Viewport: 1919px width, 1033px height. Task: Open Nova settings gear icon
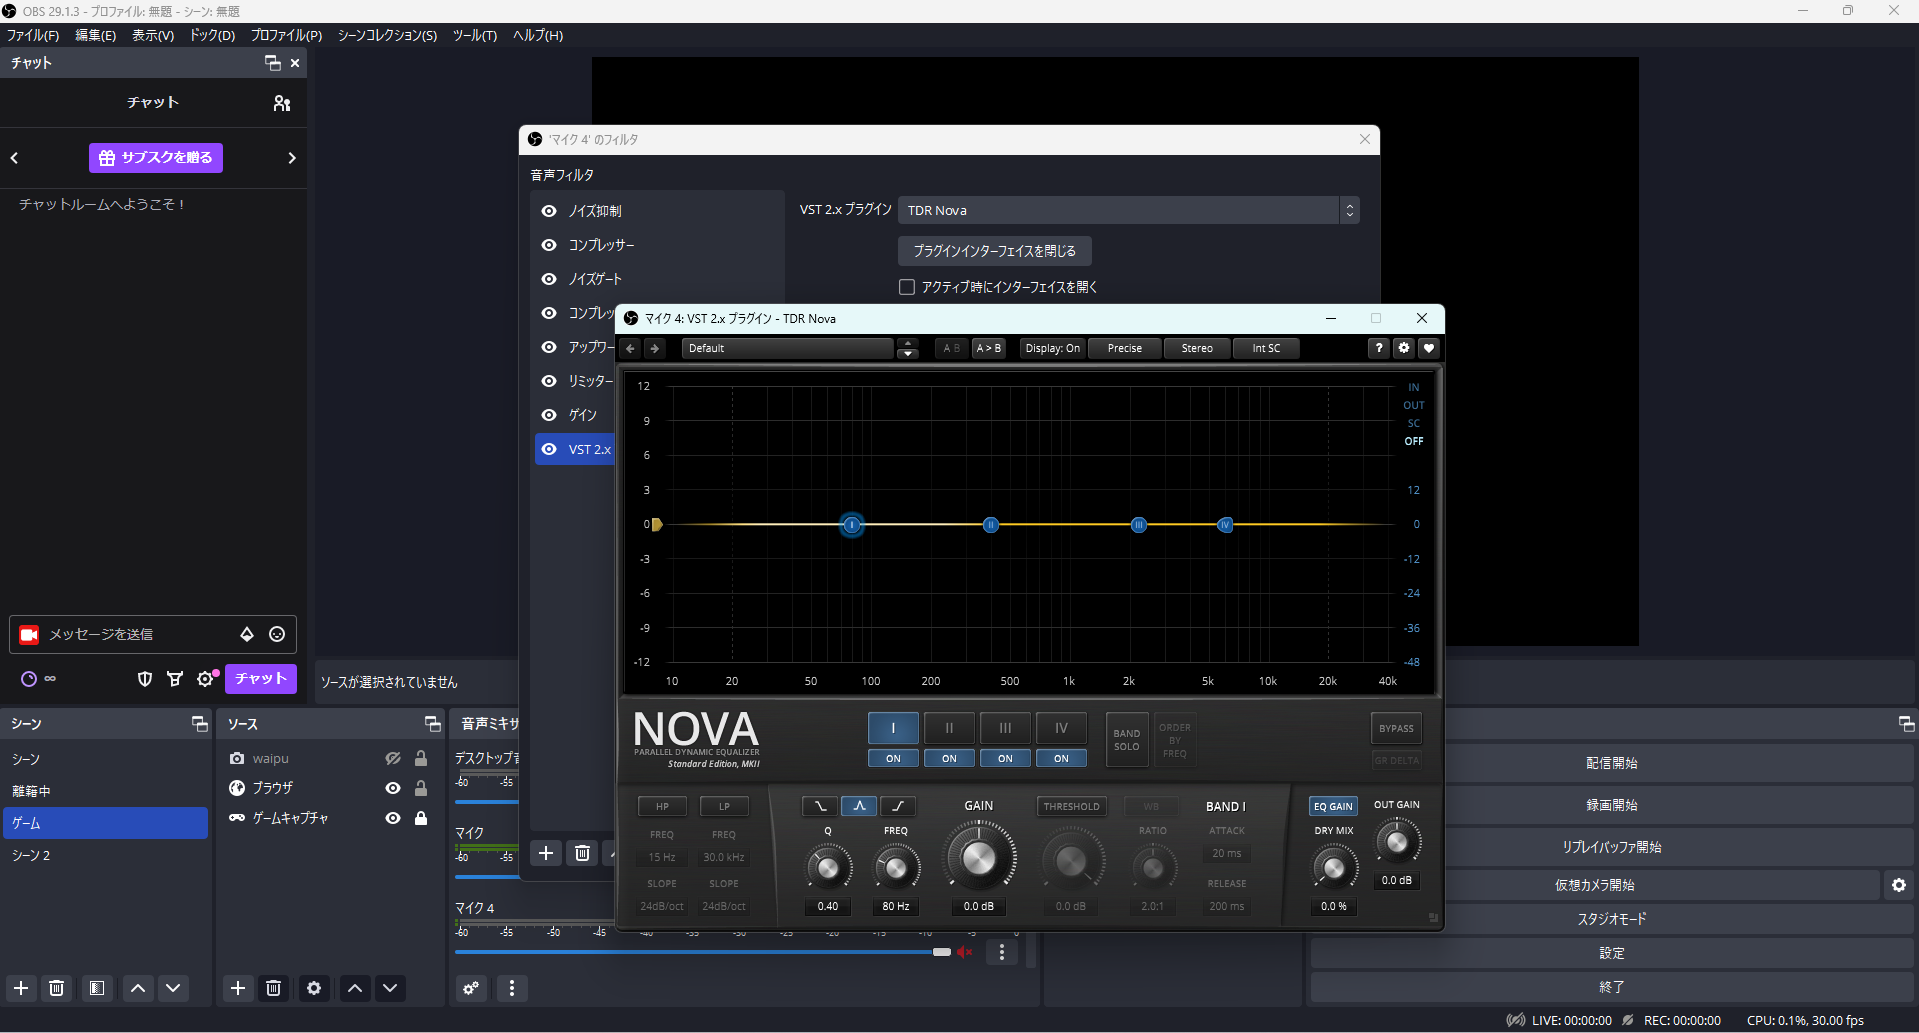tap(1404, 348)
